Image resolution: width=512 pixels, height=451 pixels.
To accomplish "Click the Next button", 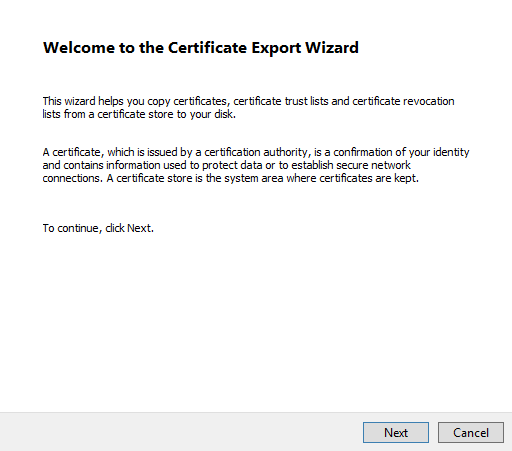I will tap(396, 432).
